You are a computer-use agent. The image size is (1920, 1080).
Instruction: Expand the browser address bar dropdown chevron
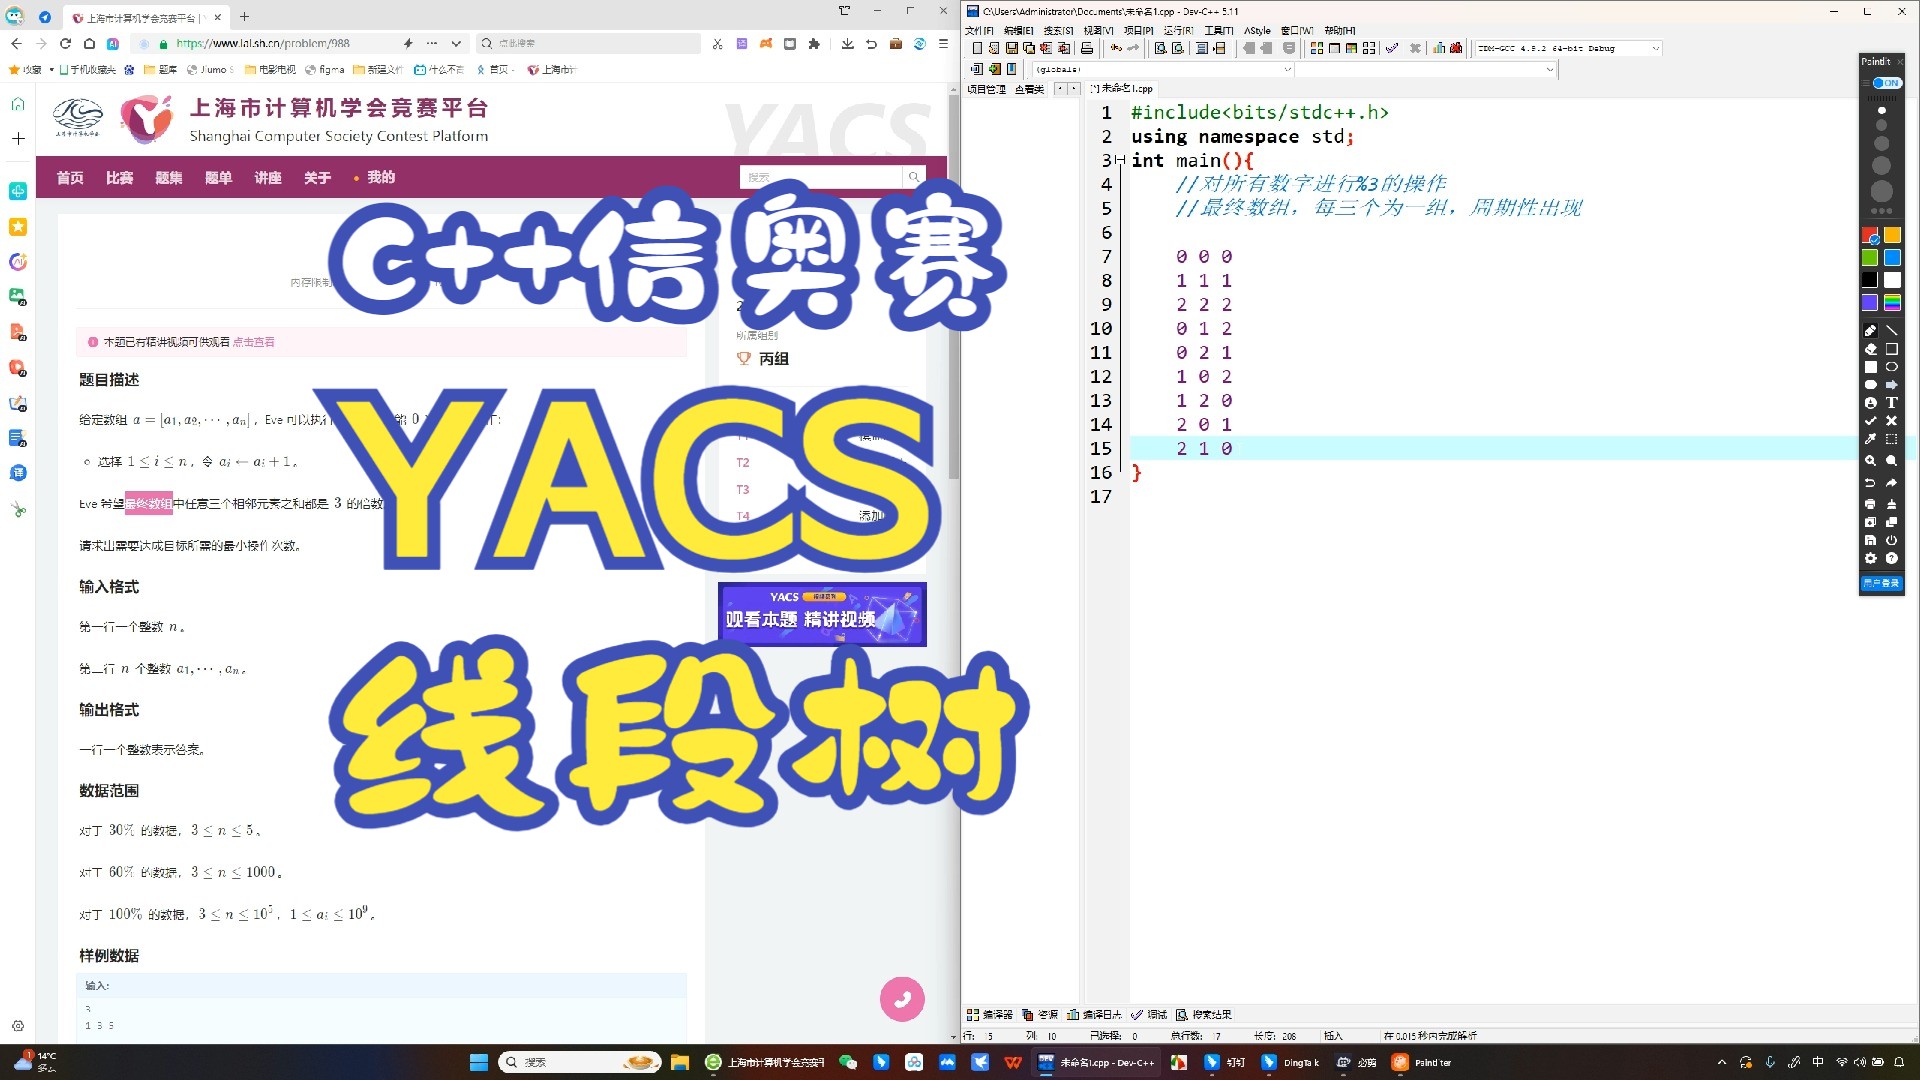[x=456, y=43]
